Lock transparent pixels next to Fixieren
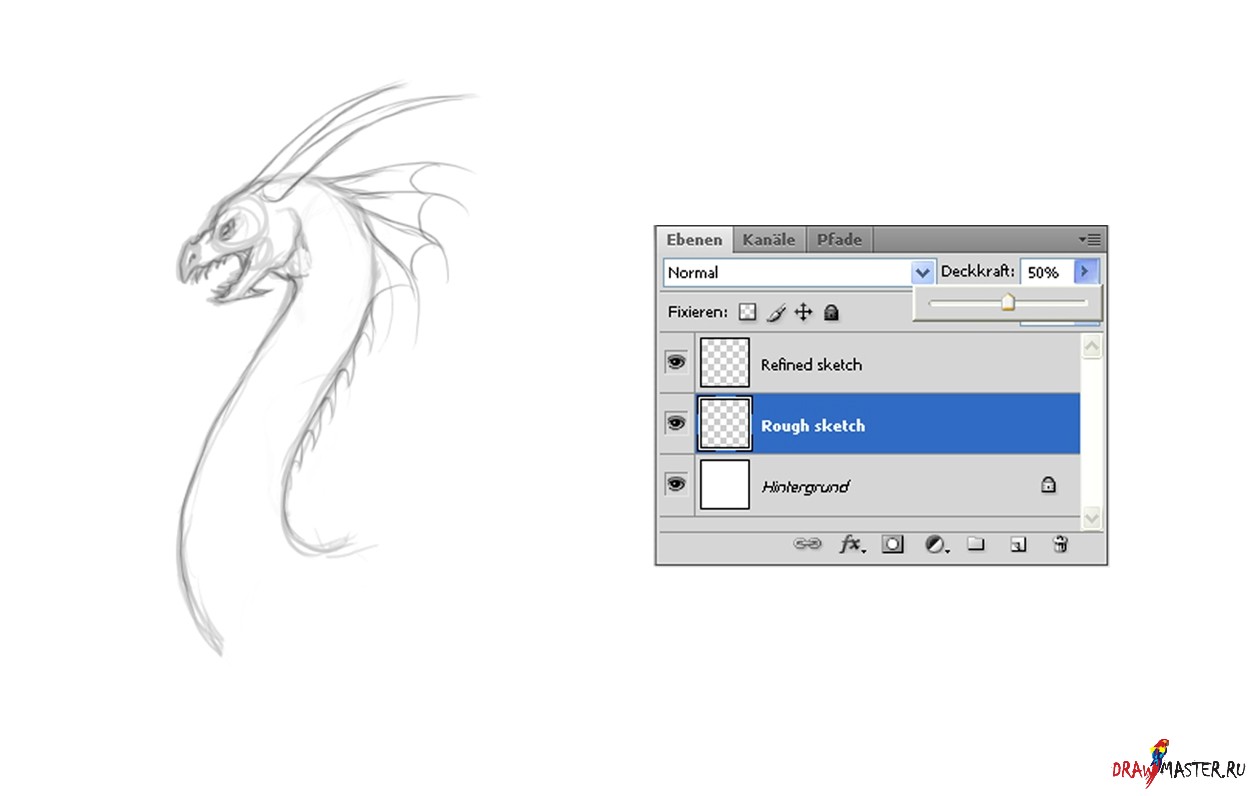The height and width of the screenshot is (796, 1253). tap(747, 312)
